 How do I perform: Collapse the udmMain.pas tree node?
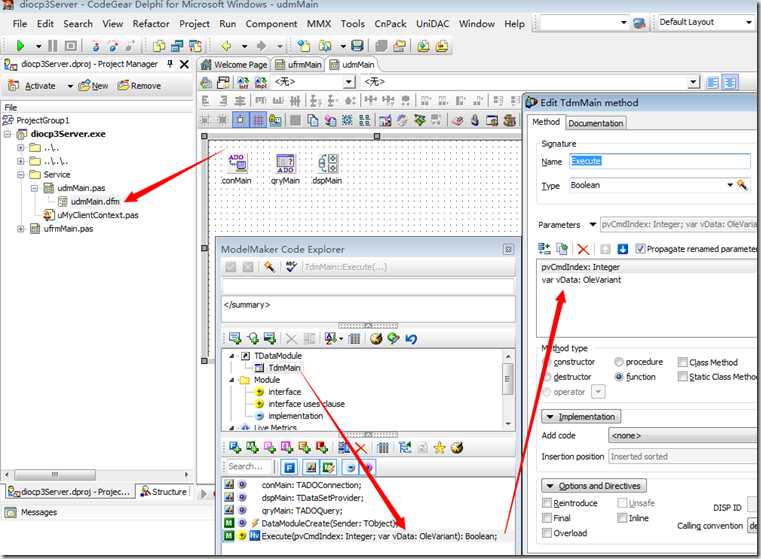[34, 188]
